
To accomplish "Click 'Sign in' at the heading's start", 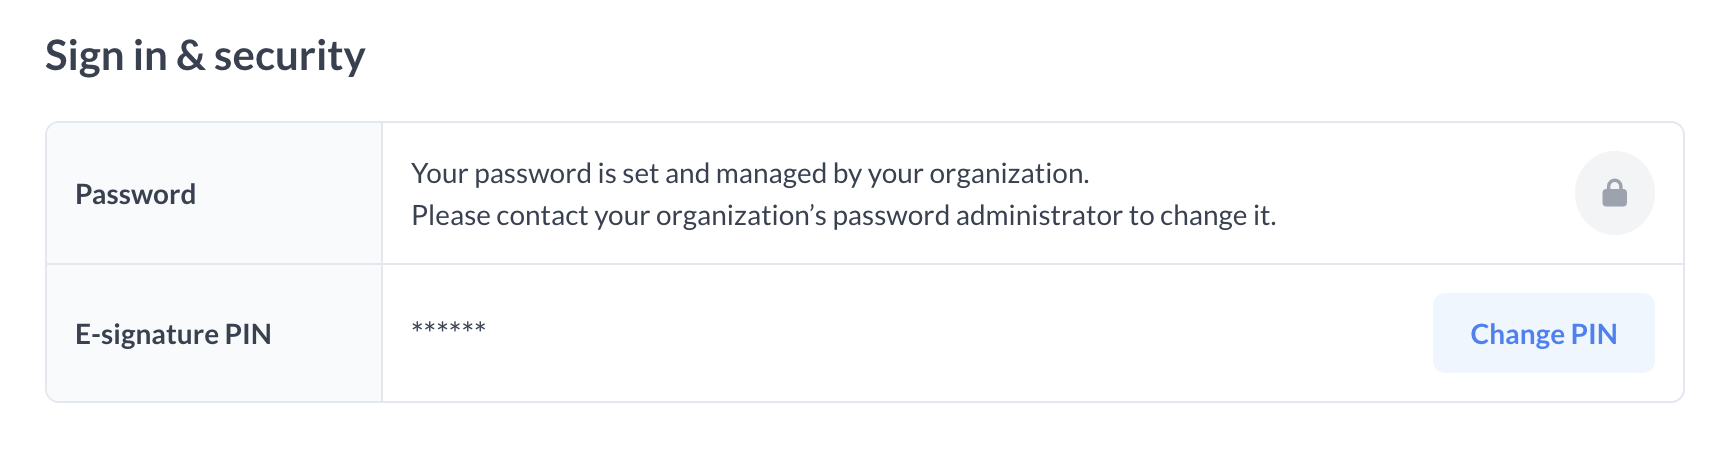I will [105, 56].
